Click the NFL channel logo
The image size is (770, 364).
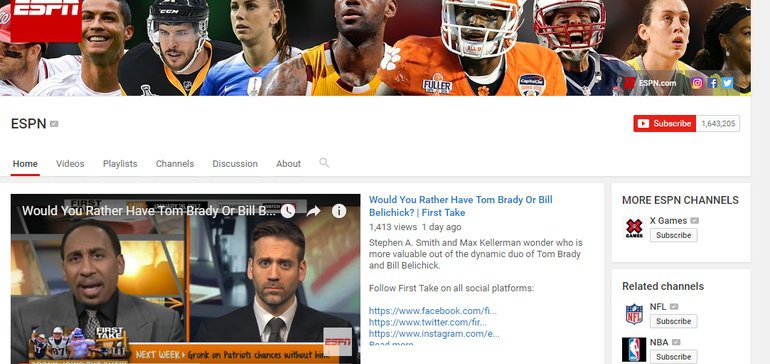(634, 314)
